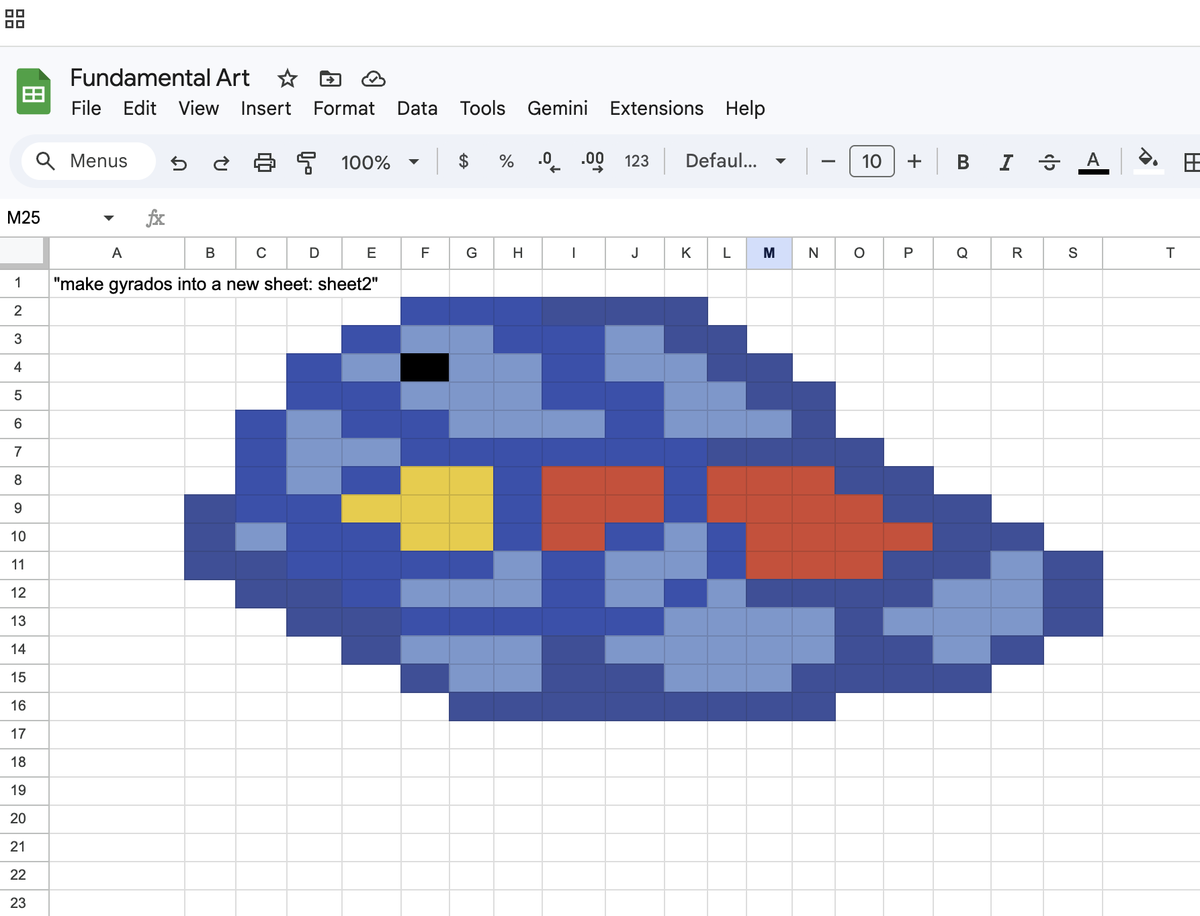1200x916 pixels.
Task: Decrease decimal places
Action: click(x=548, y=161)
